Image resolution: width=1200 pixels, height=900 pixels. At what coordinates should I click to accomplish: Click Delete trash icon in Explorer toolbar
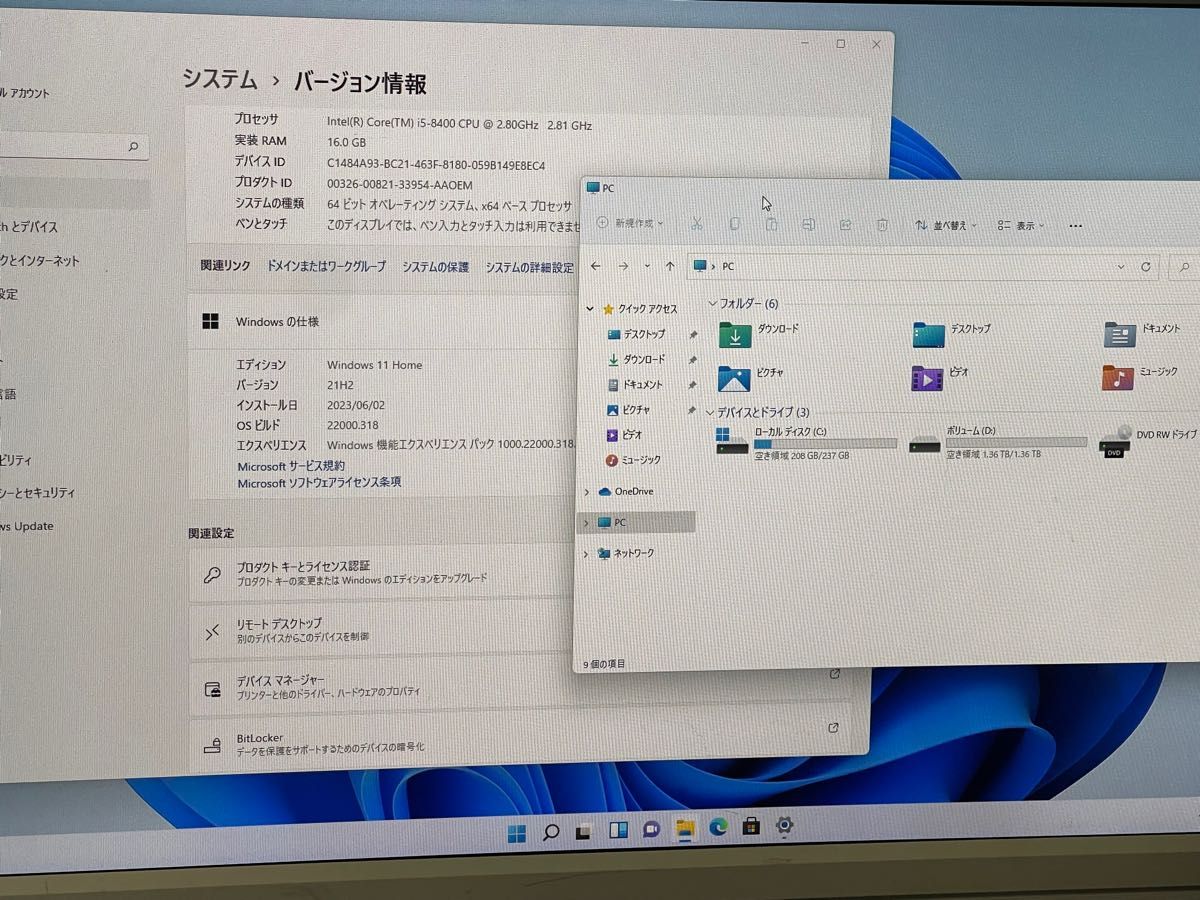coord(882,226)
